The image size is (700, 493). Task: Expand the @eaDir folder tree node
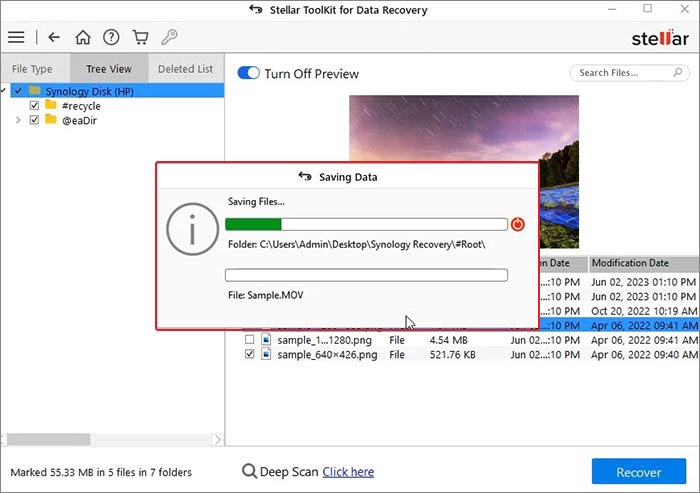(x=18, y=120)
